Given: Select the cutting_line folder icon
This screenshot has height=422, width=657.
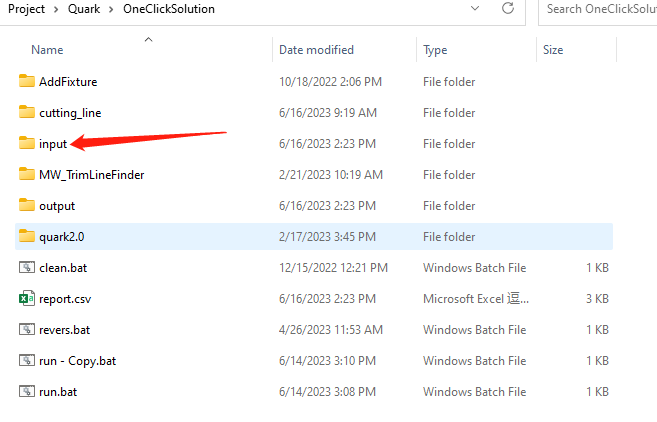Looking at the screenshot, I should 27,113.
